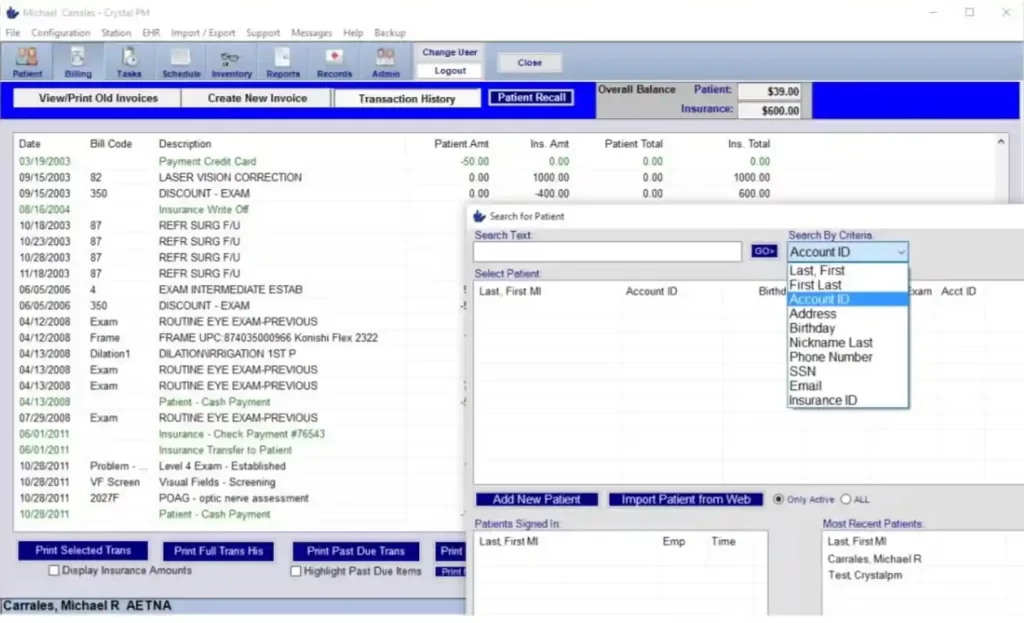This screenshot has width=1024, height=623.
Task: Open the Patient Recall screen
Action: (533, 97)
